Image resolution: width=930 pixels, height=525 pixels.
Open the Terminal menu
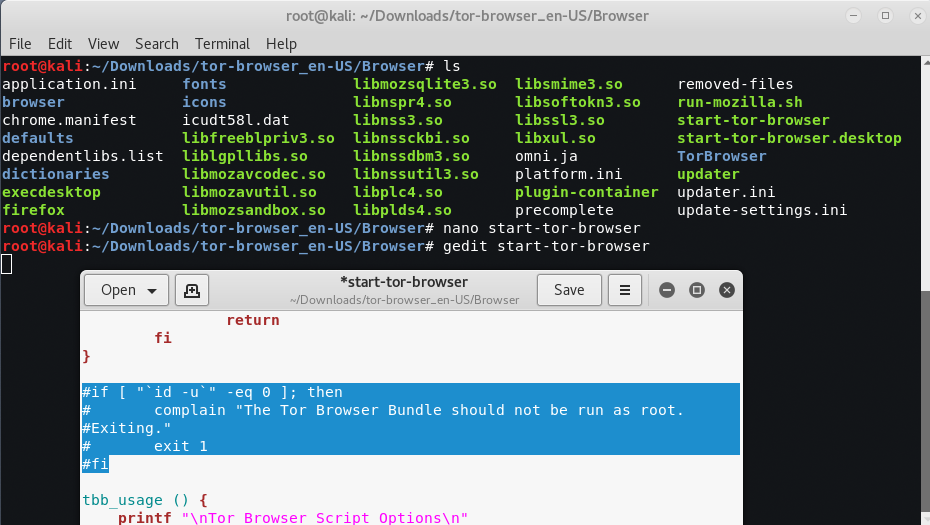[222, 44]
